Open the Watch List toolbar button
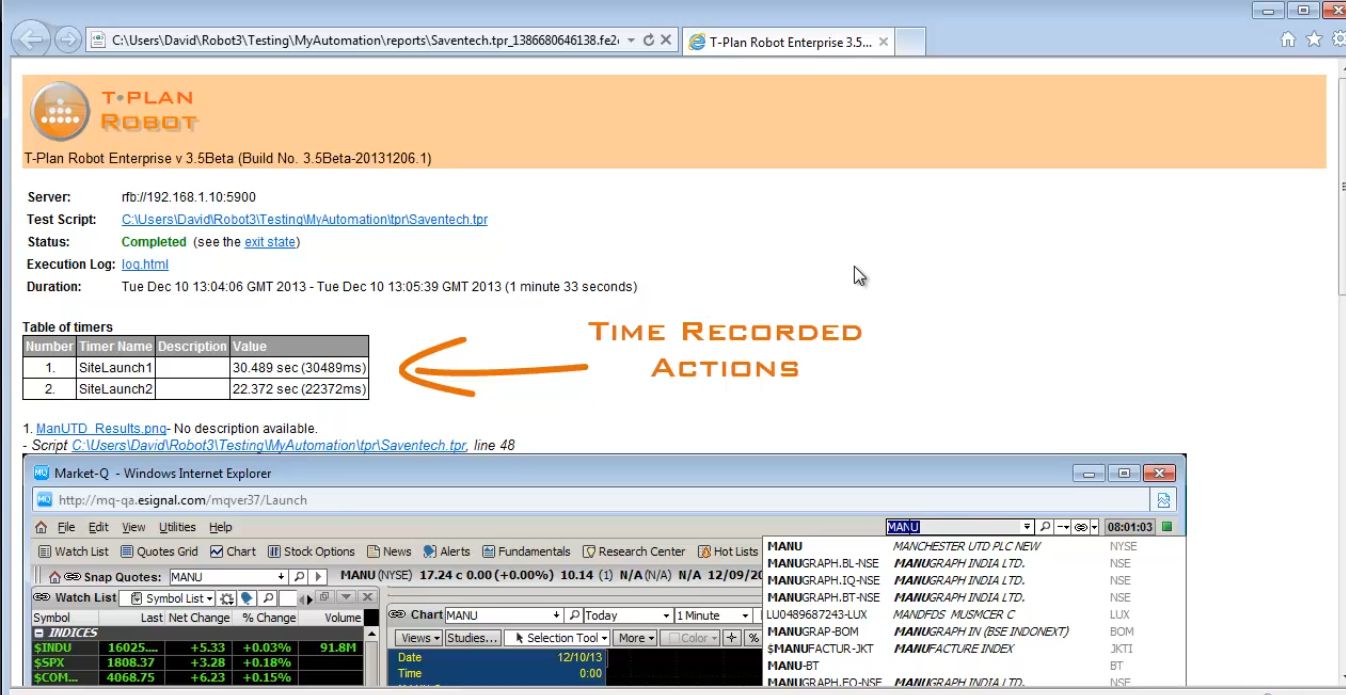Screen dimensions: 1346x695 pos(73,551)
